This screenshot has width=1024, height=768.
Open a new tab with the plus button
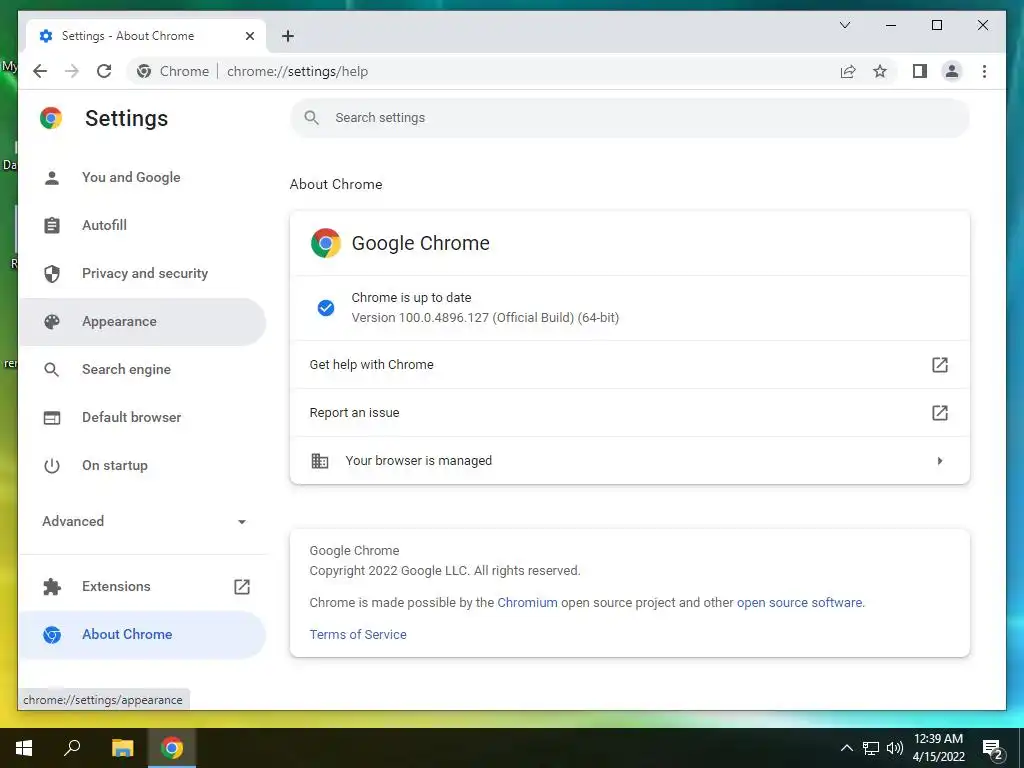[x=288, y=36]
